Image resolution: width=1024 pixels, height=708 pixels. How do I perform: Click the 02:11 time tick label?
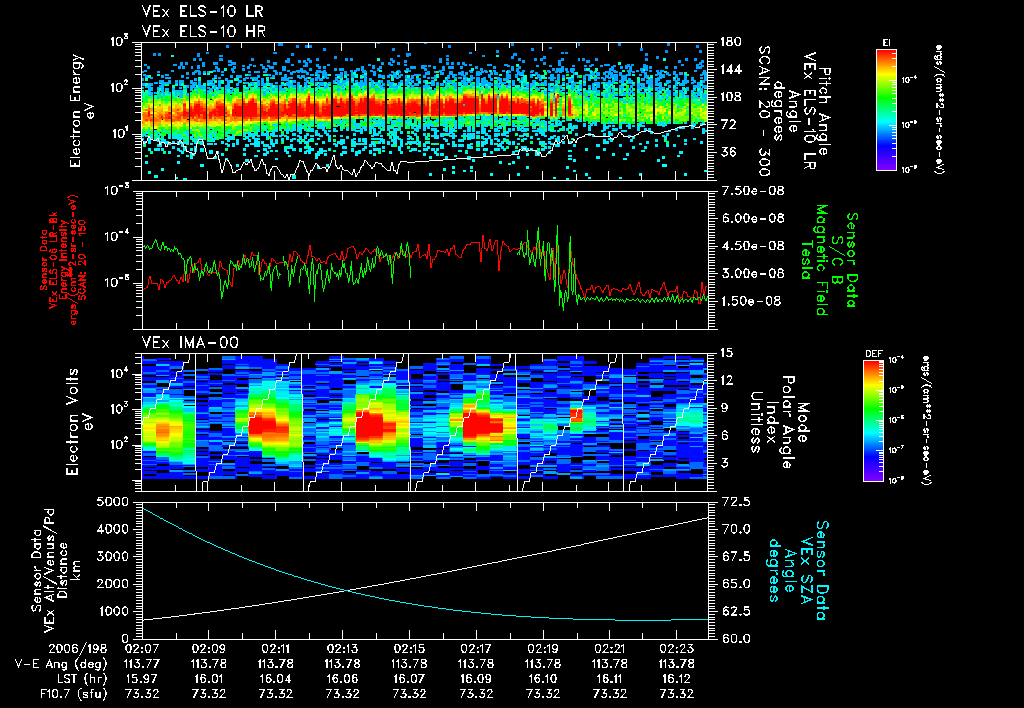tap(276, 649)
